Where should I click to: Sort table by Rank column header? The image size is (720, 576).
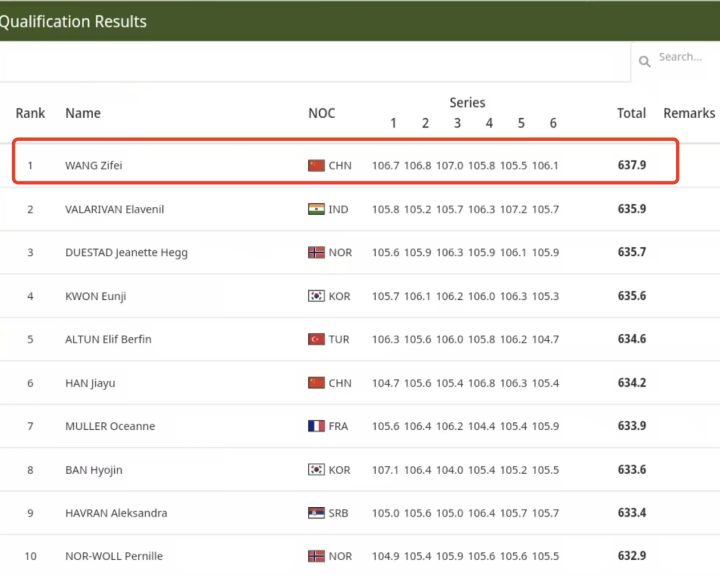[x=30, y=113]
